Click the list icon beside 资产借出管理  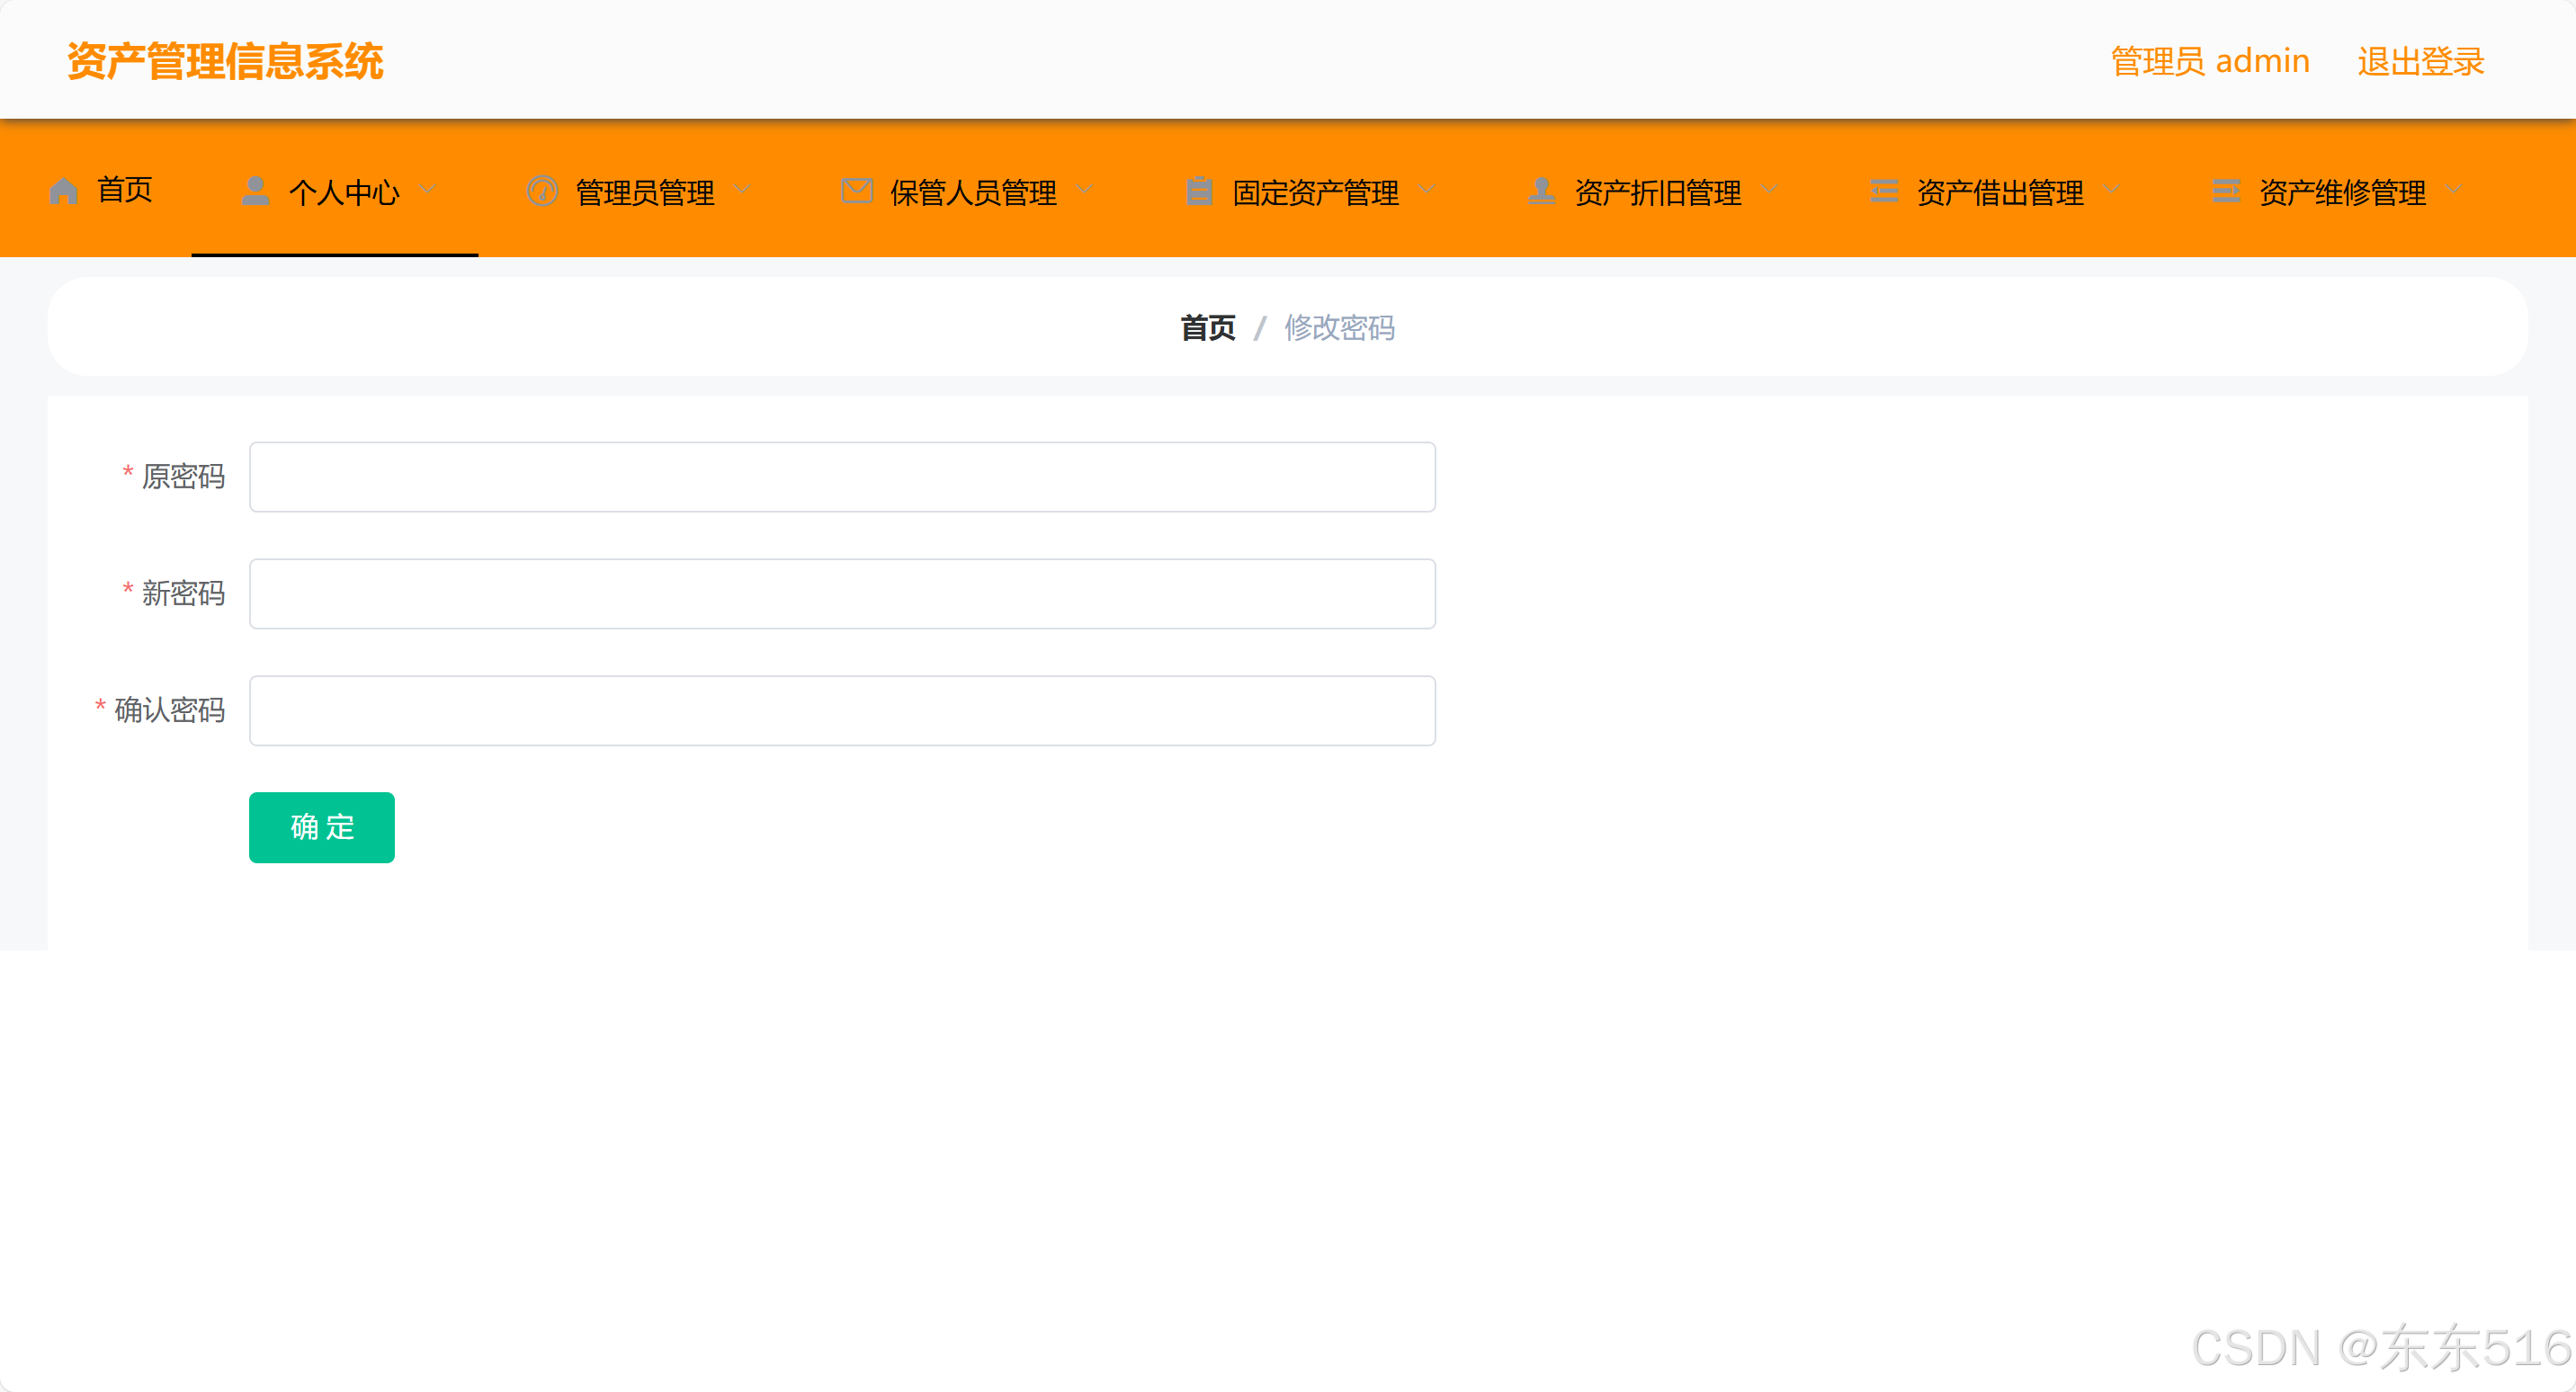coord(1884,190)
